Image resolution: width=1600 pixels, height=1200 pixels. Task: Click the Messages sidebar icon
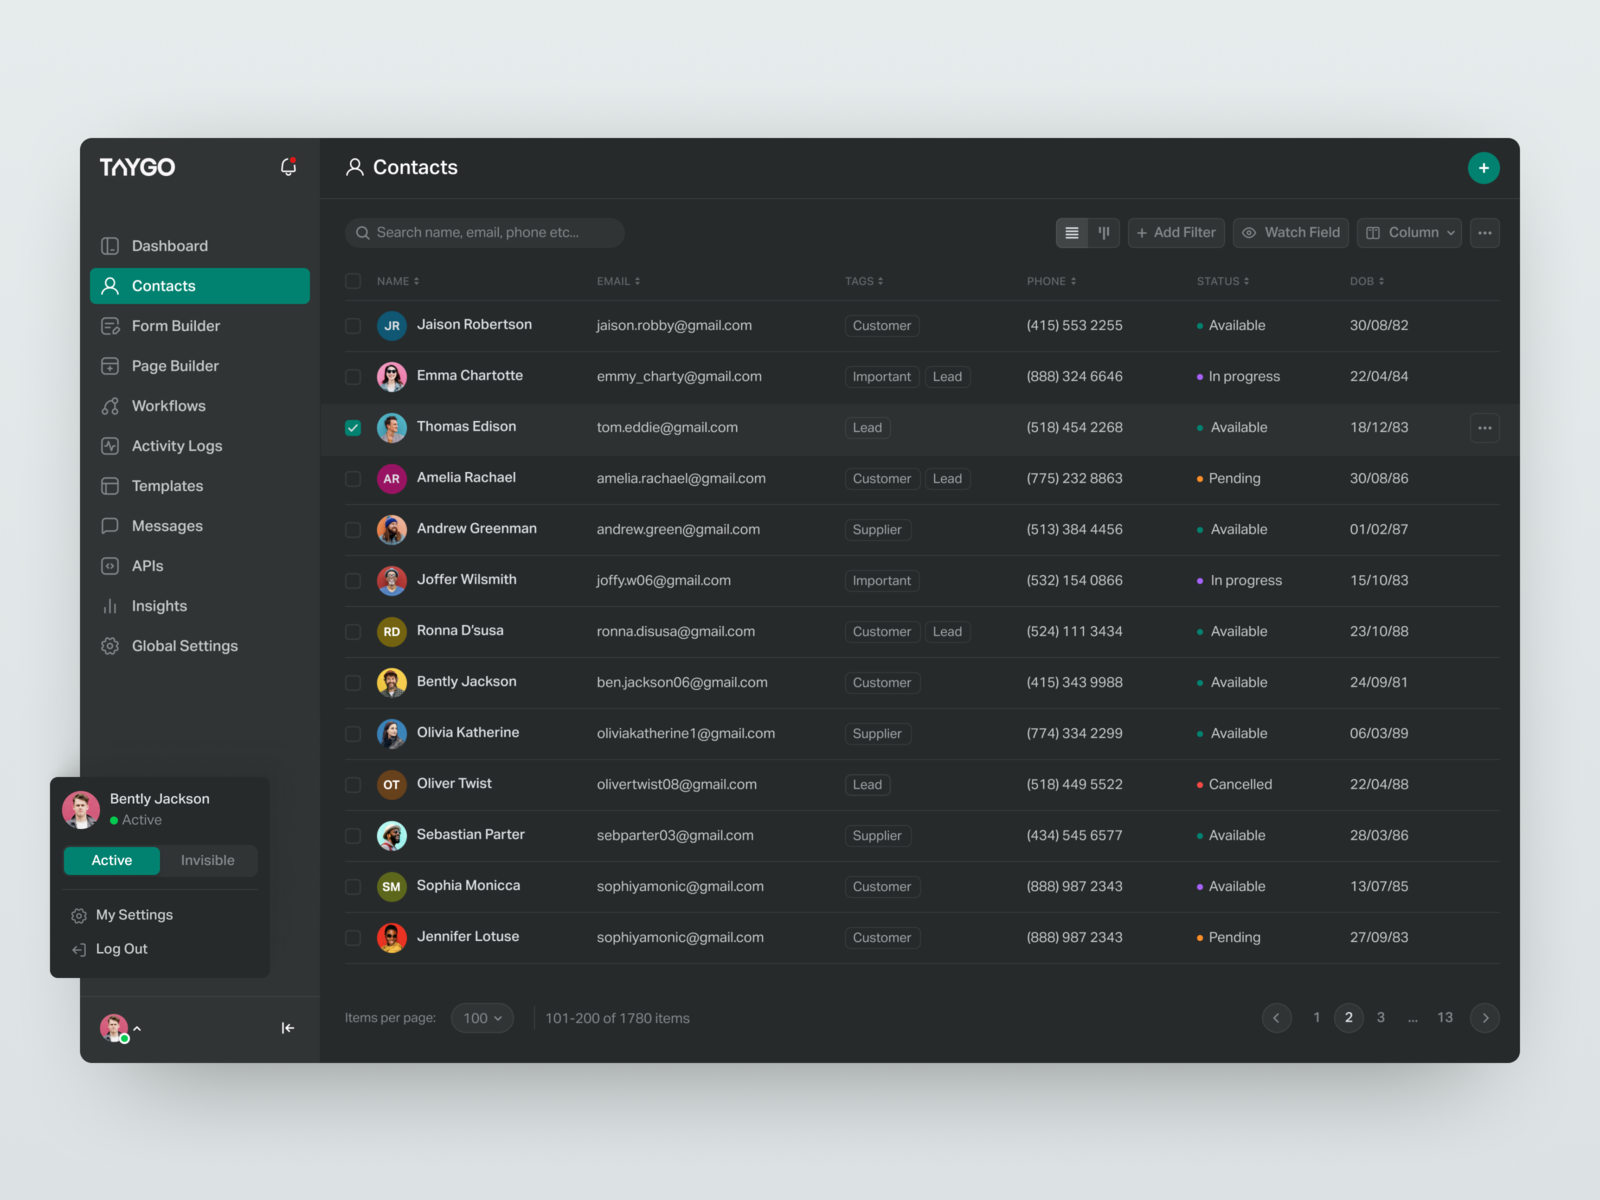click(110, 525)
